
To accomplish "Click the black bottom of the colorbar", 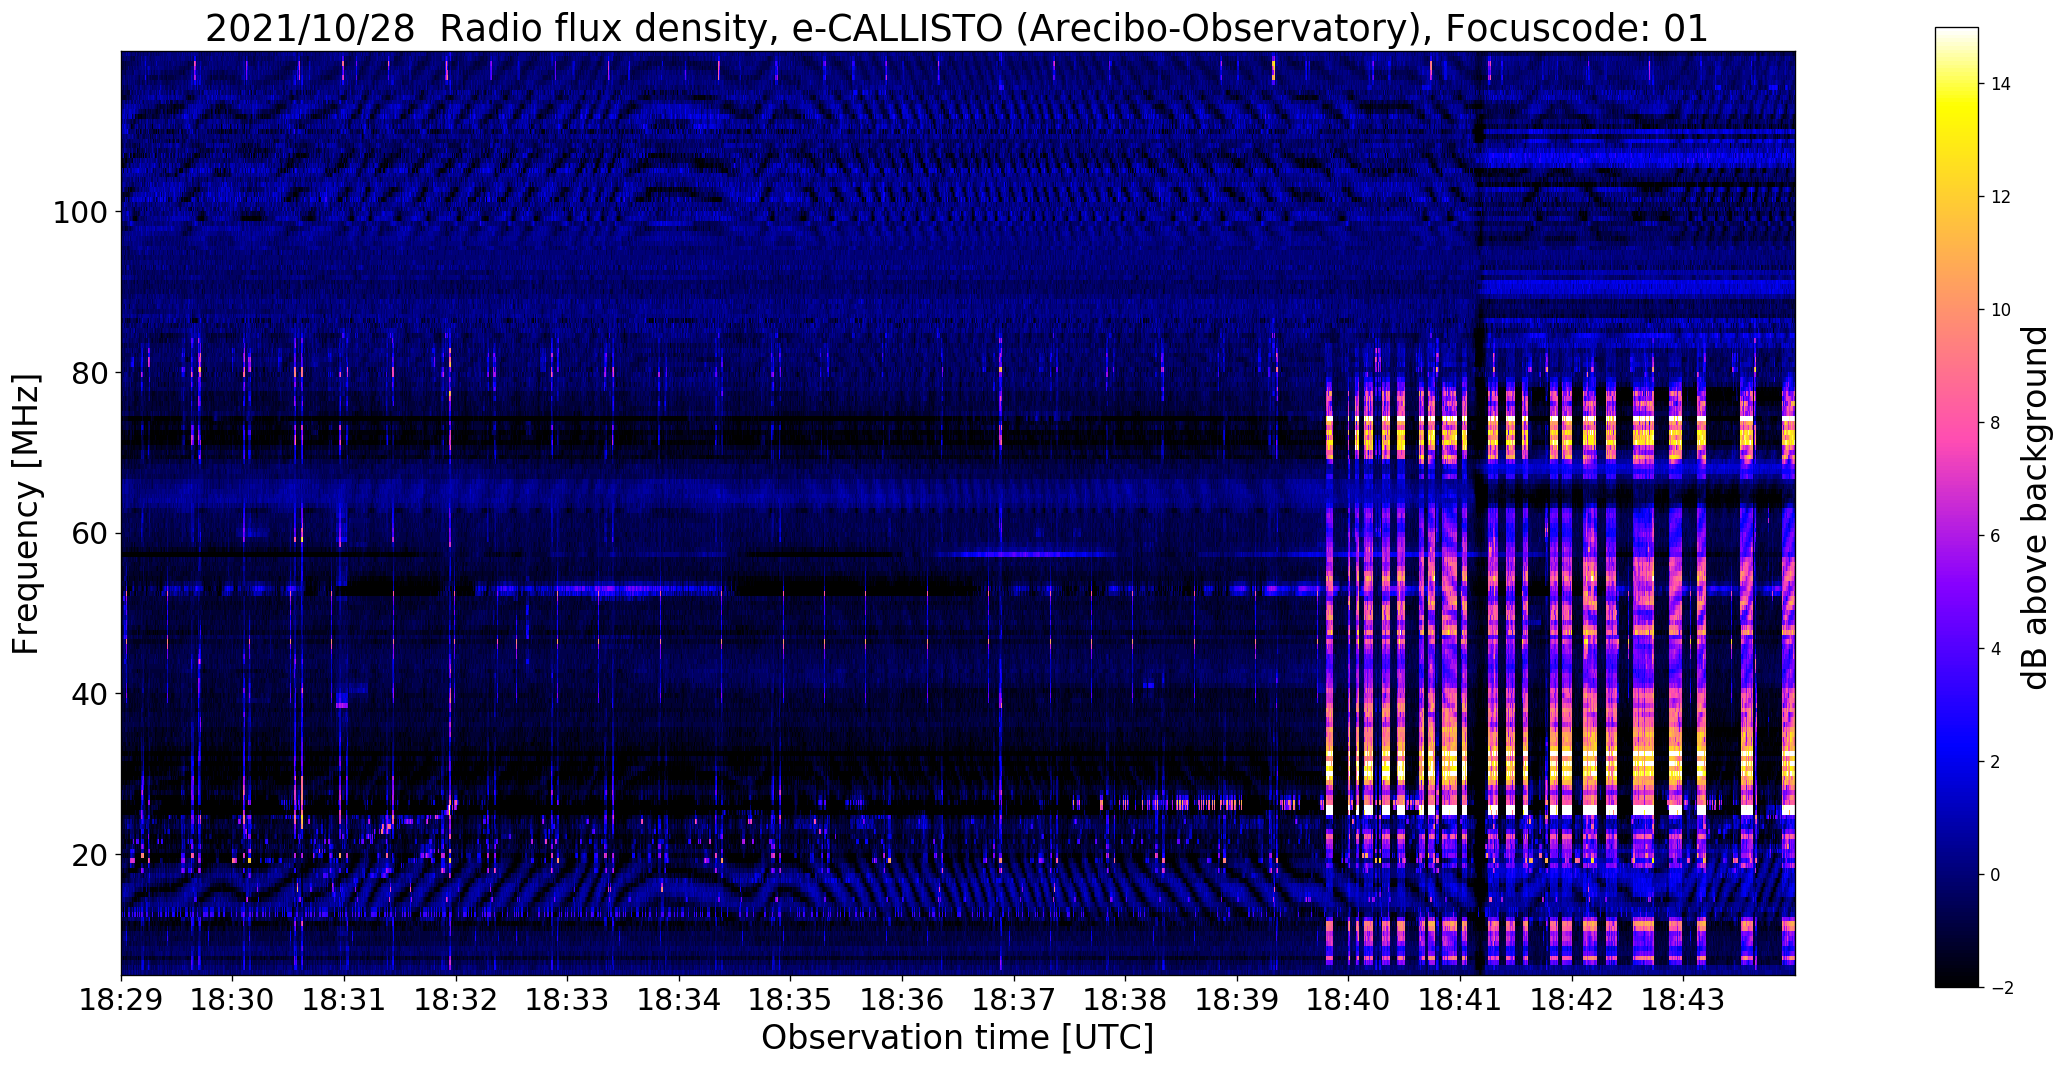I will pos(1957,975).
